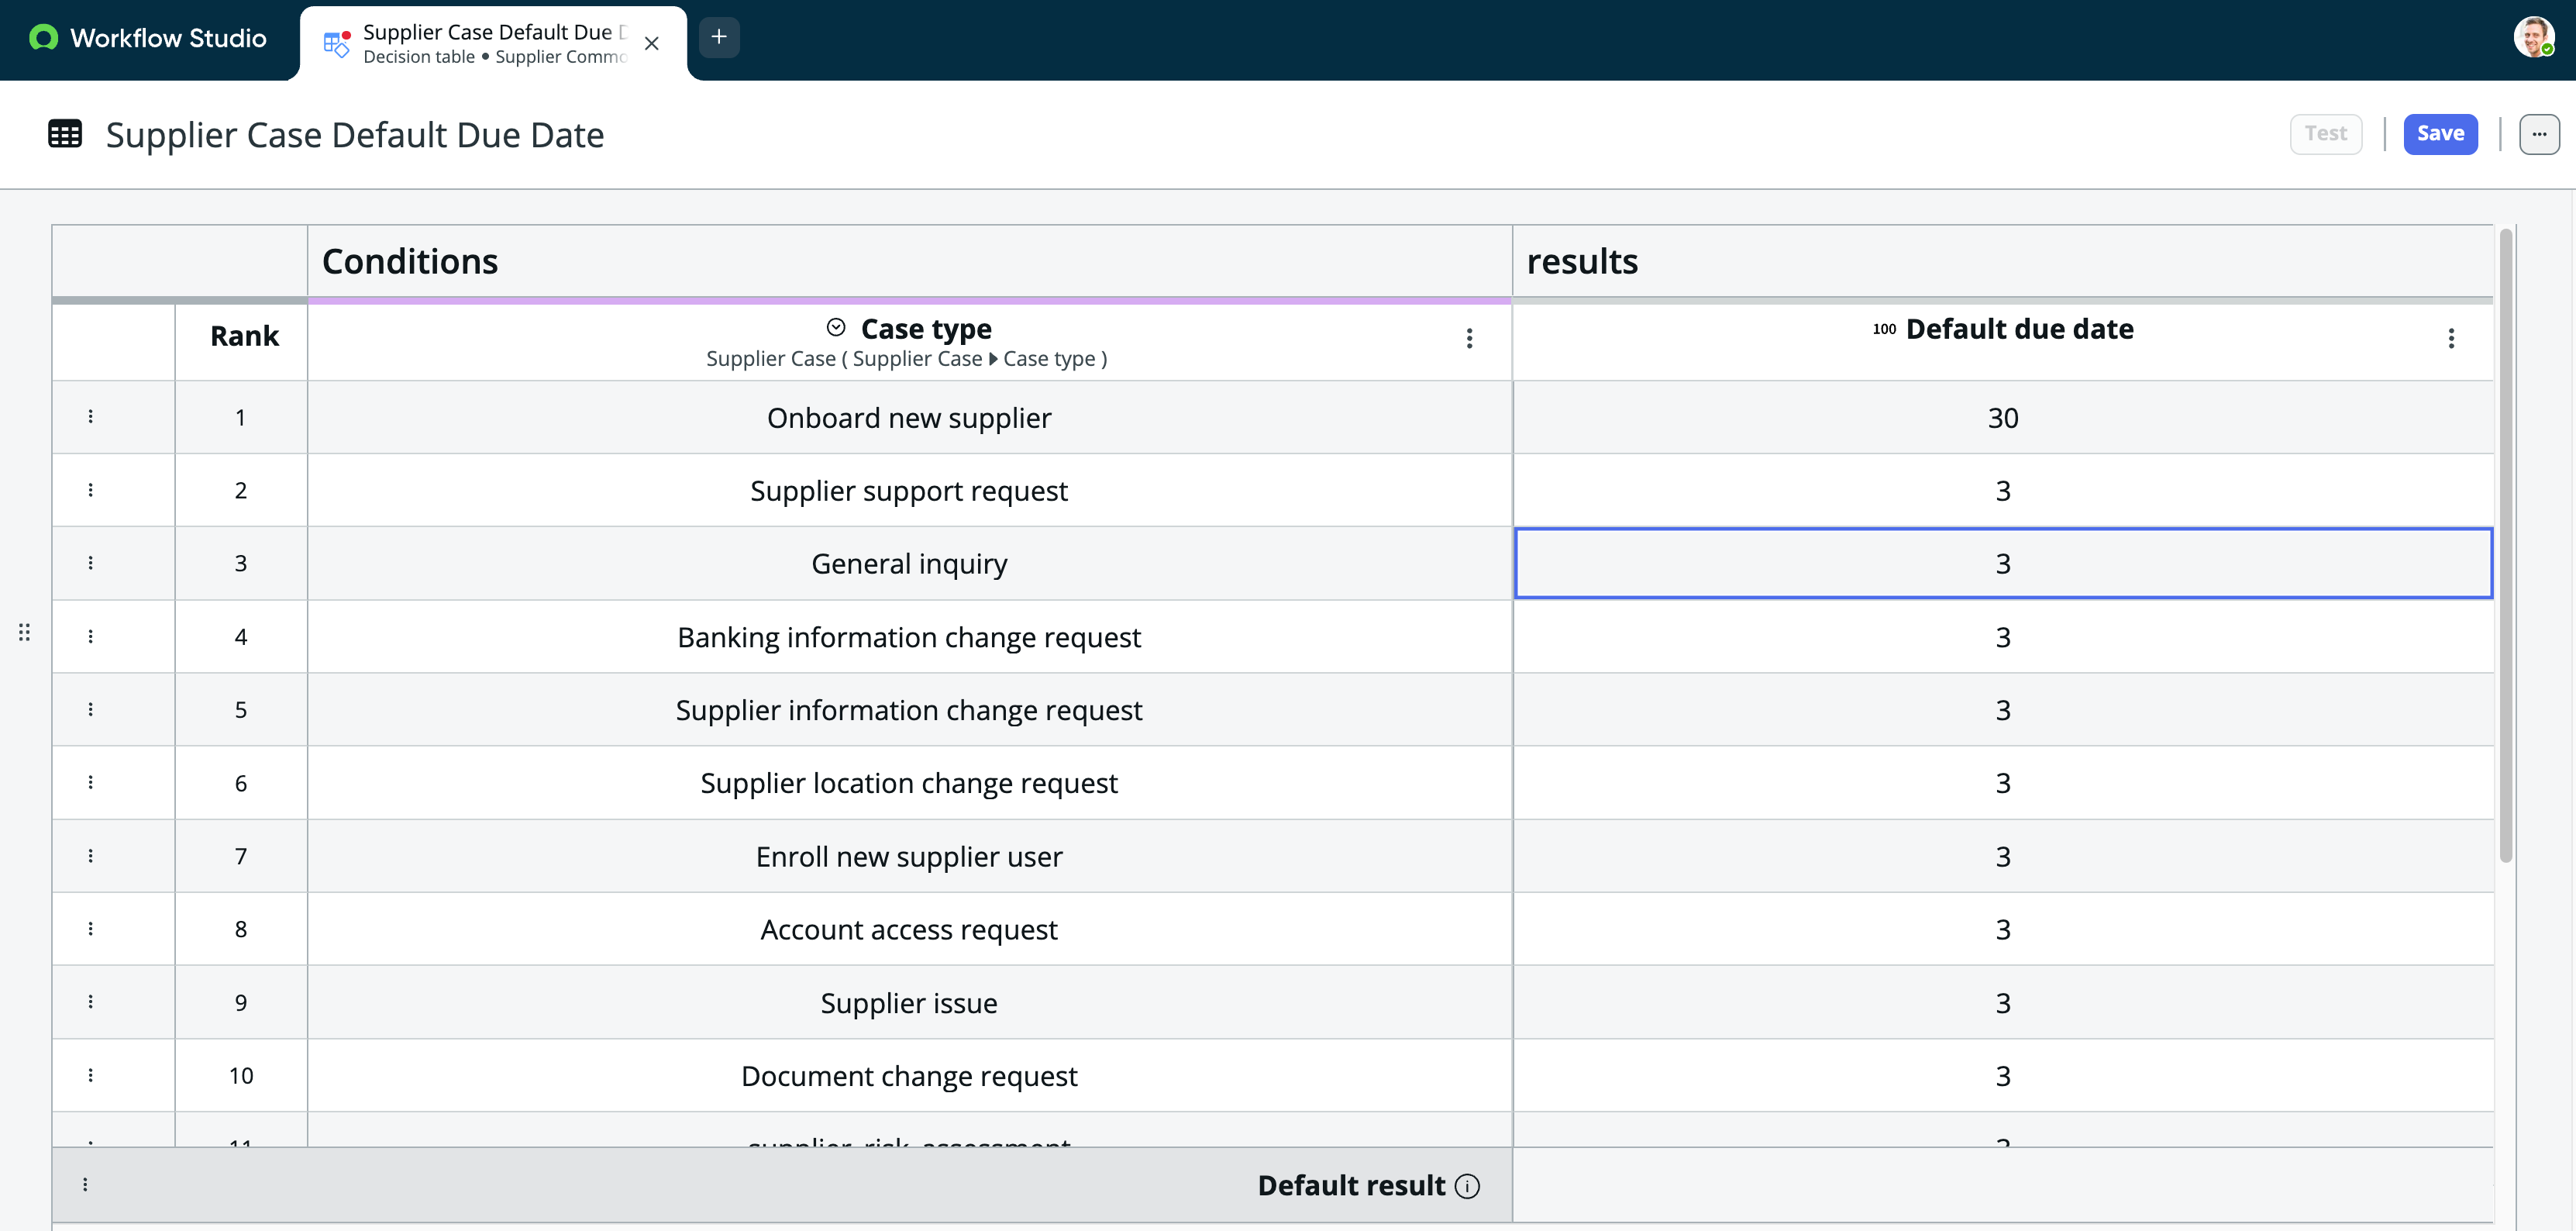This screenshot has width=2576, height=1231.
Task: Open row menu for Document change request
Action: tap(90, 1076)
